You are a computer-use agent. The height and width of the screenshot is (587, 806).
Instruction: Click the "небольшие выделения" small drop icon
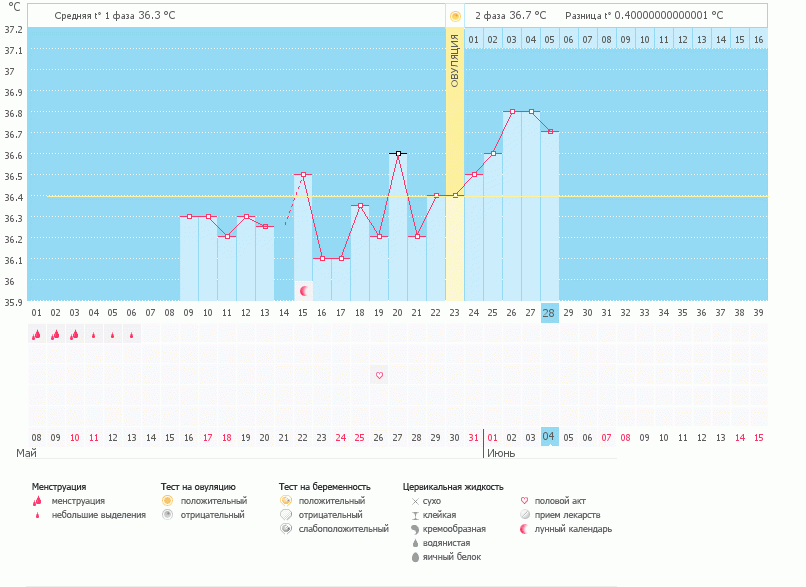[38, 514]
